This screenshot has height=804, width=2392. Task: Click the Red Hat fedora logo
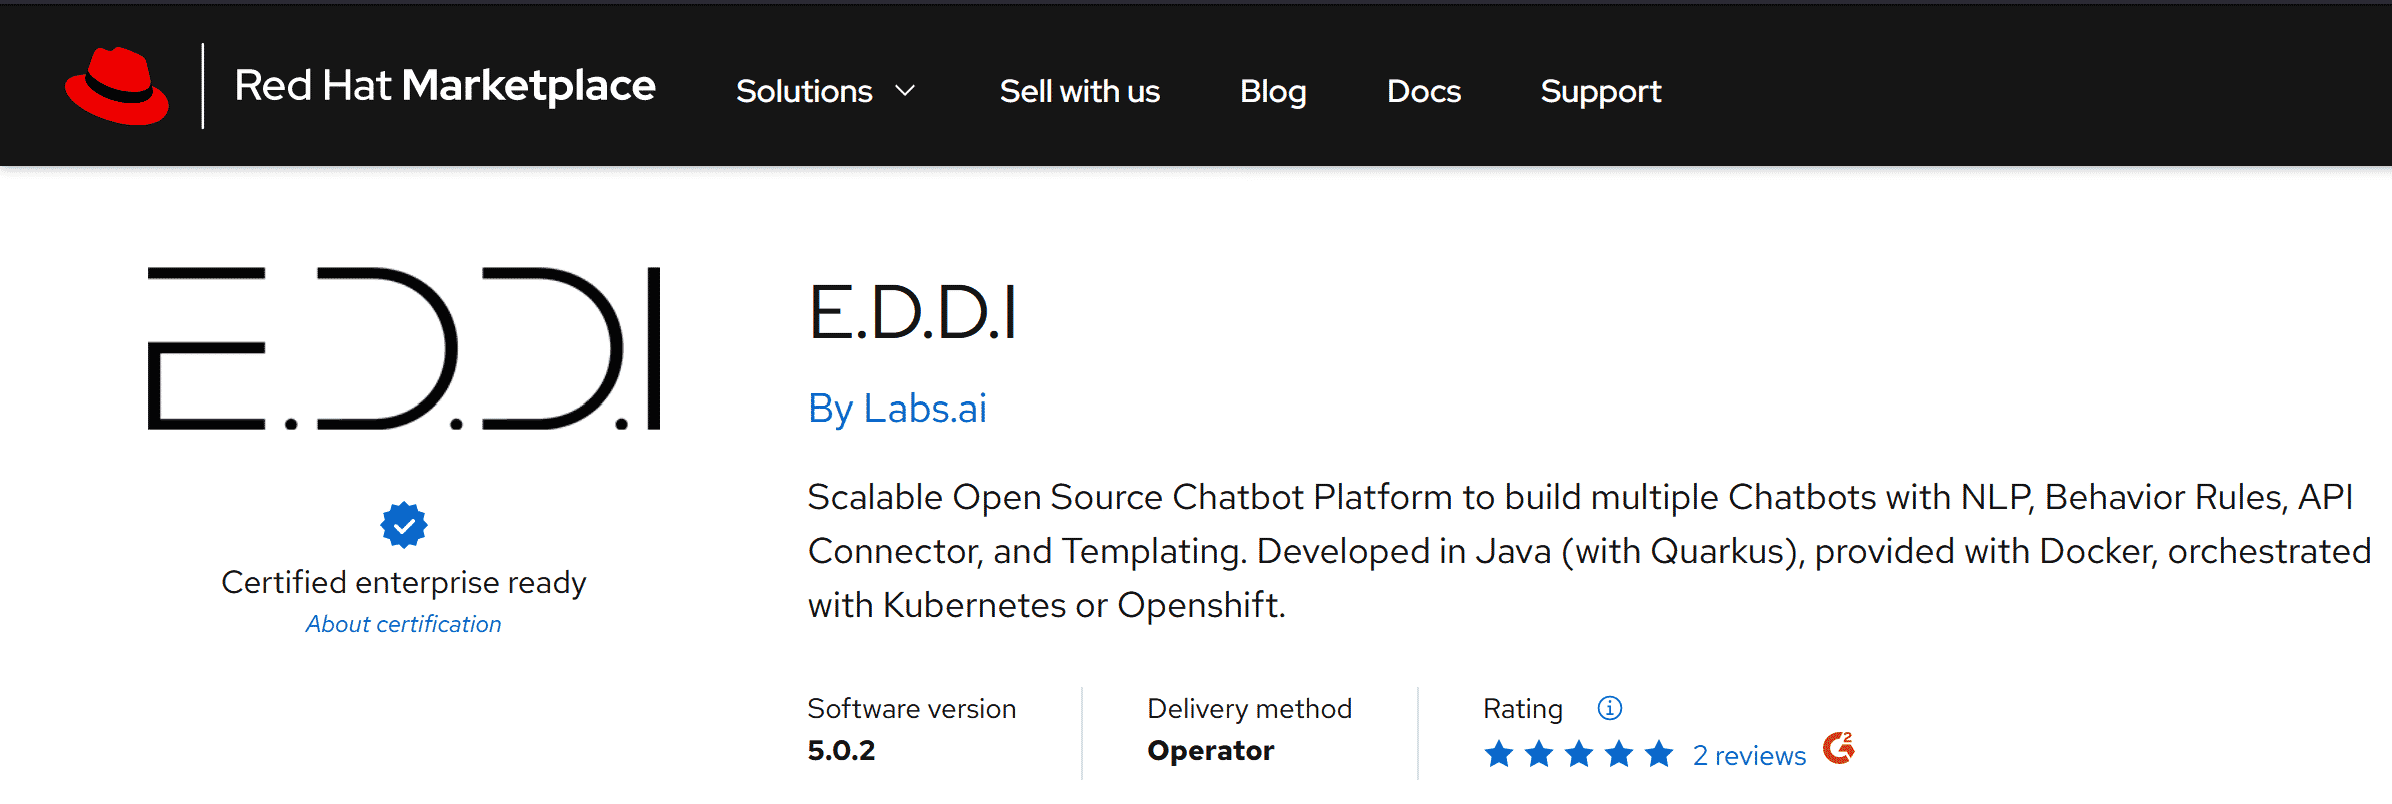pyautogui.click(x=117, y=86)
